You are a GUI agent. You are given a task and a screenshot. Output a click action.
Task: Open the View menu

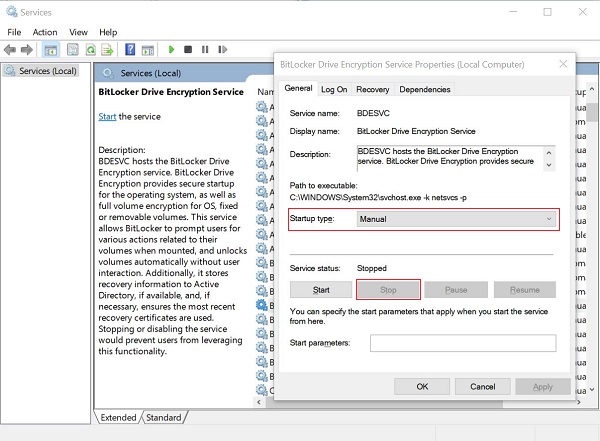(78, 32)
